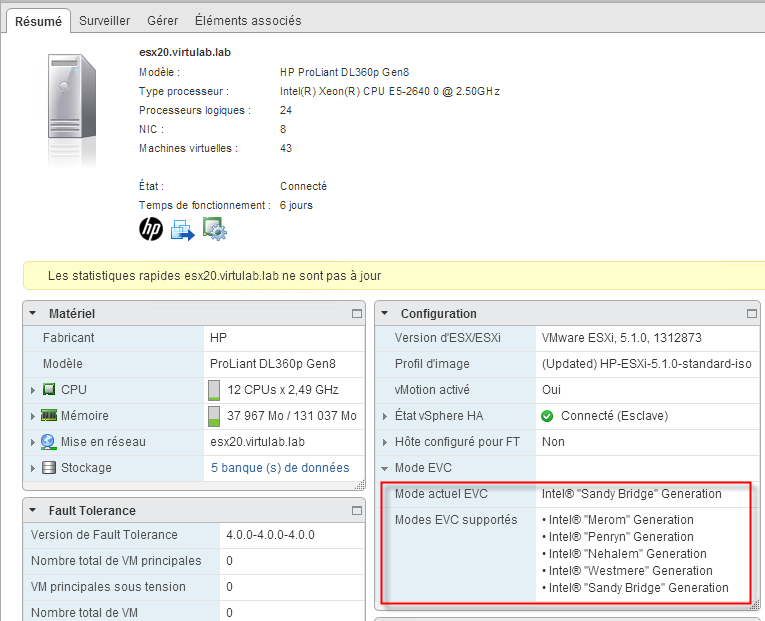This screenshot has height=621, width=765.
Task: Click the VM principales sous tension label
Action: click(x=108, y=586)
